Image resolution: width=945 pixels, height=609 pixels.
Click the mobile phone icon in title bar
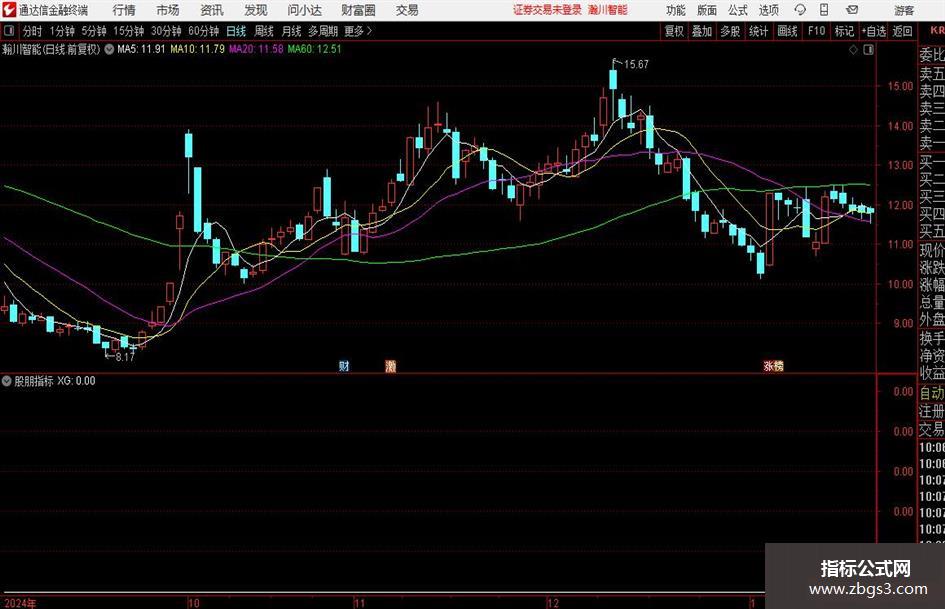tap(824, 10)
